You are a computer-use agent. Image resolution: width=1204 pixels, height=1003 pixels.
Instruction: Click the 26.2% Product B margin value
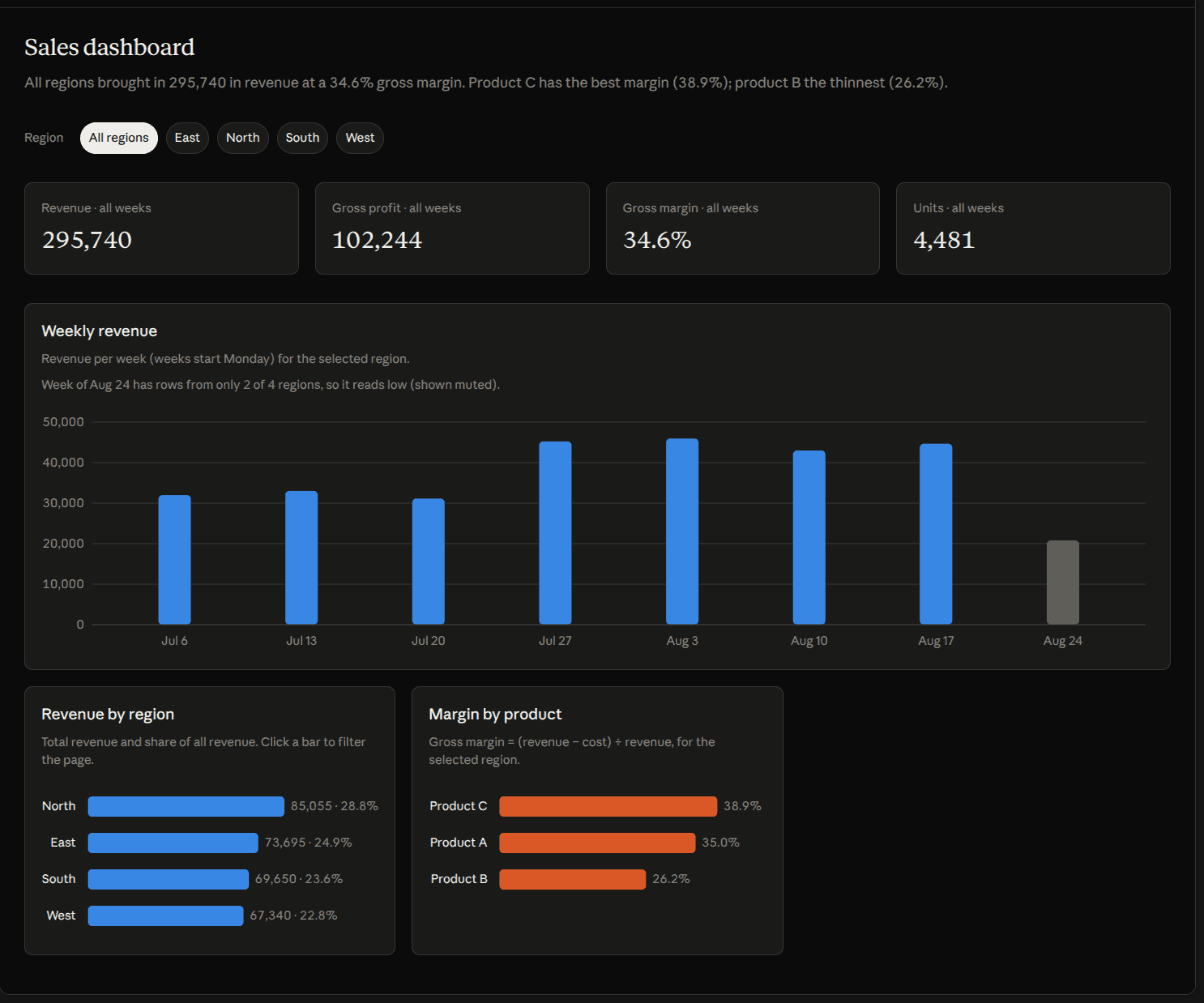[671, 879]
